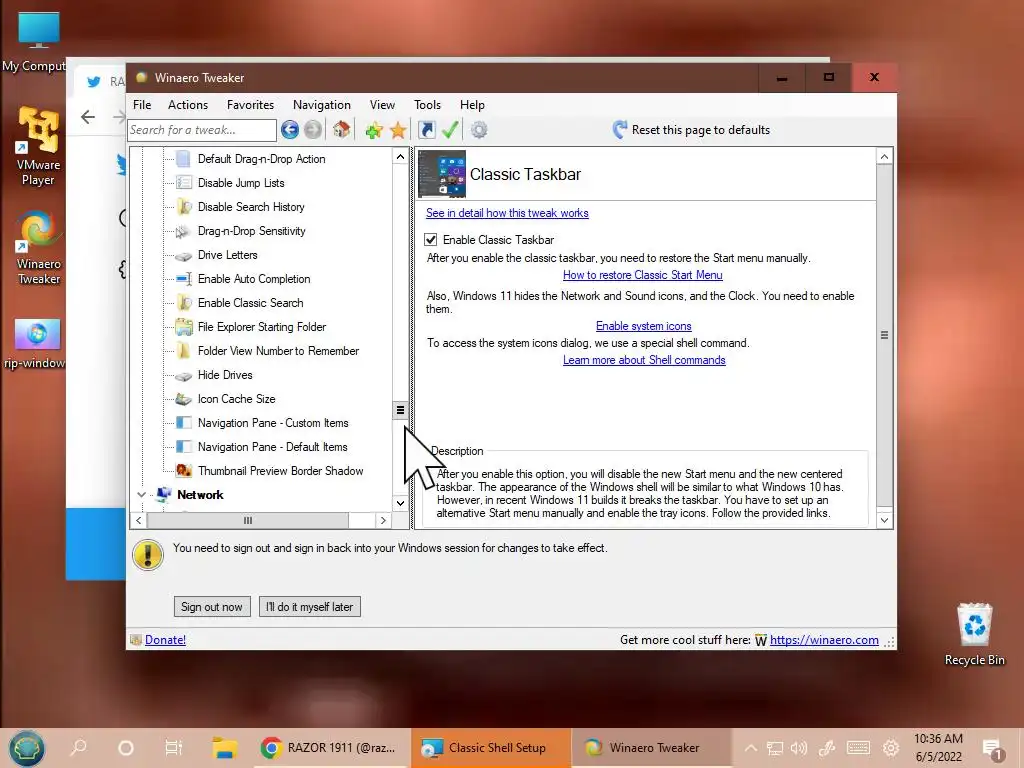Select Hide Drives tree item
1024x768 pixels.
(x=225, y=375)
